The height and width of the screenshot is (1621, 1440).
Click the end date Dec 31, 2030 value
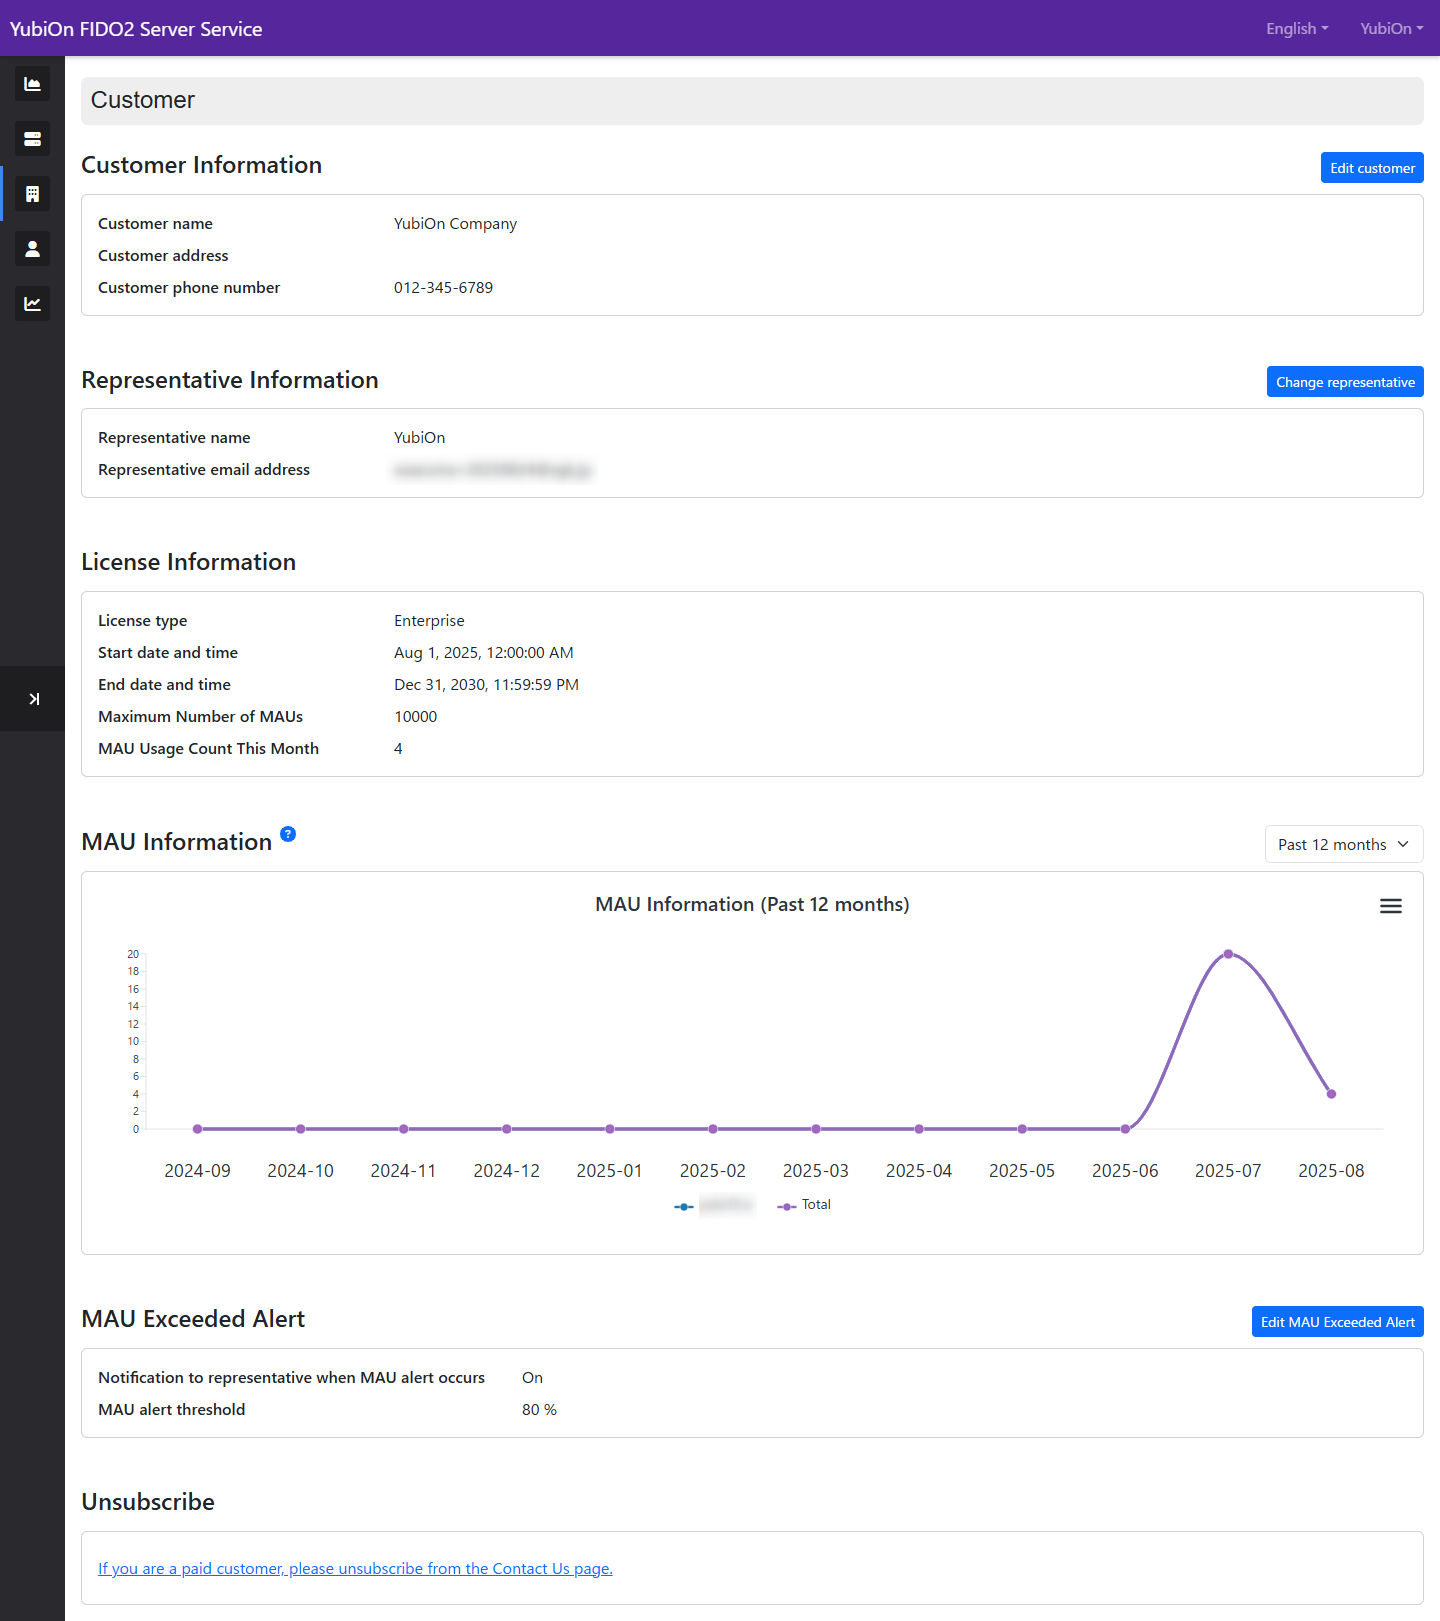click(486, 685)
